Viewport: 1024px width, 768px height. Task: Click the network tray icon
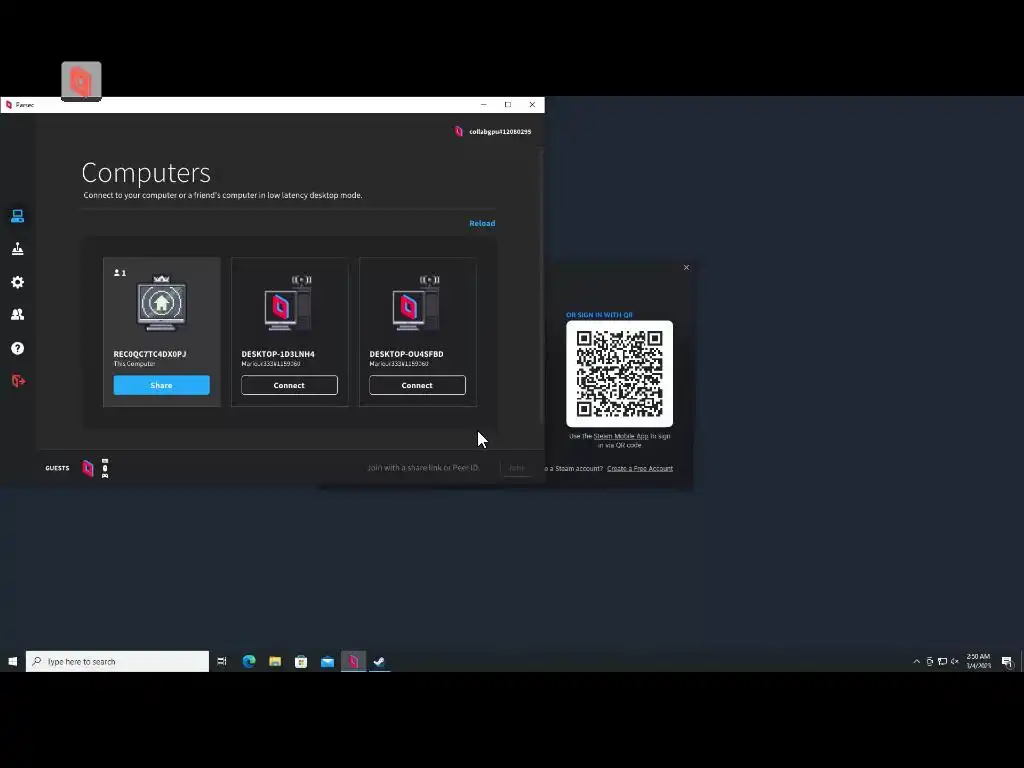click(x=942, y=662)
